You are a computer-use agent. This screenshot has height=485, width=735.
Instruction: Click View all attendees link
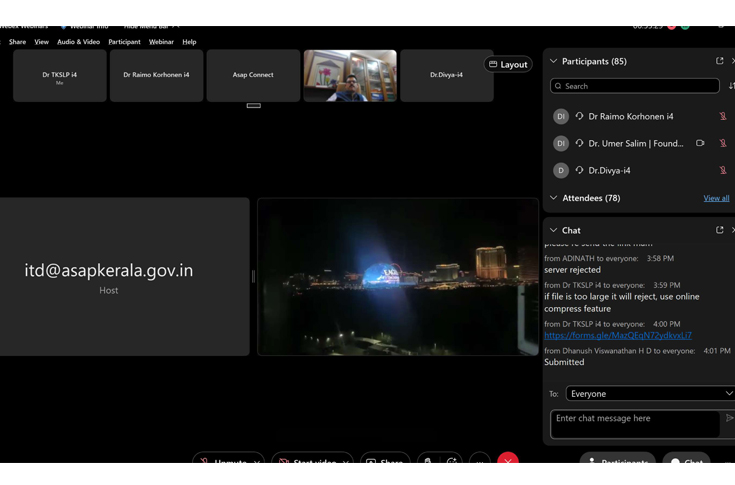point(716,198)
